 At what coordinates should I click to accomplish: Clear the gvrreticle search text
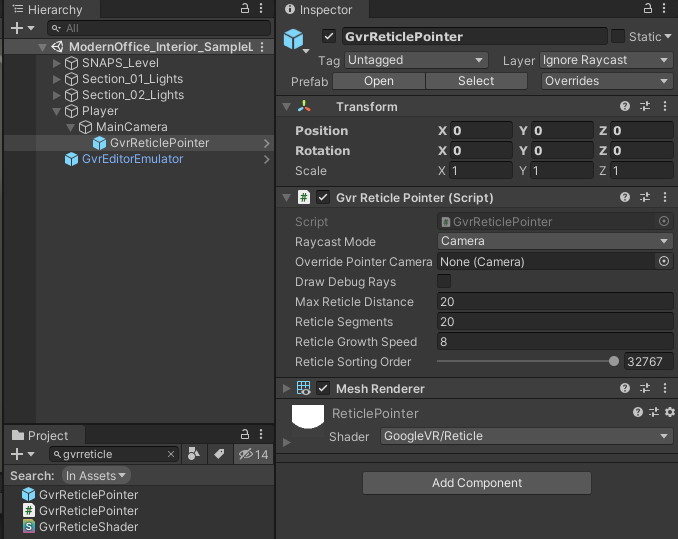171,454
